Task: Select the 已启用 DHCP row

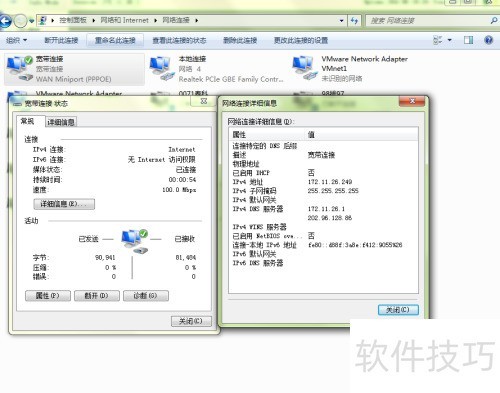Action: click(x=323, y=173)
